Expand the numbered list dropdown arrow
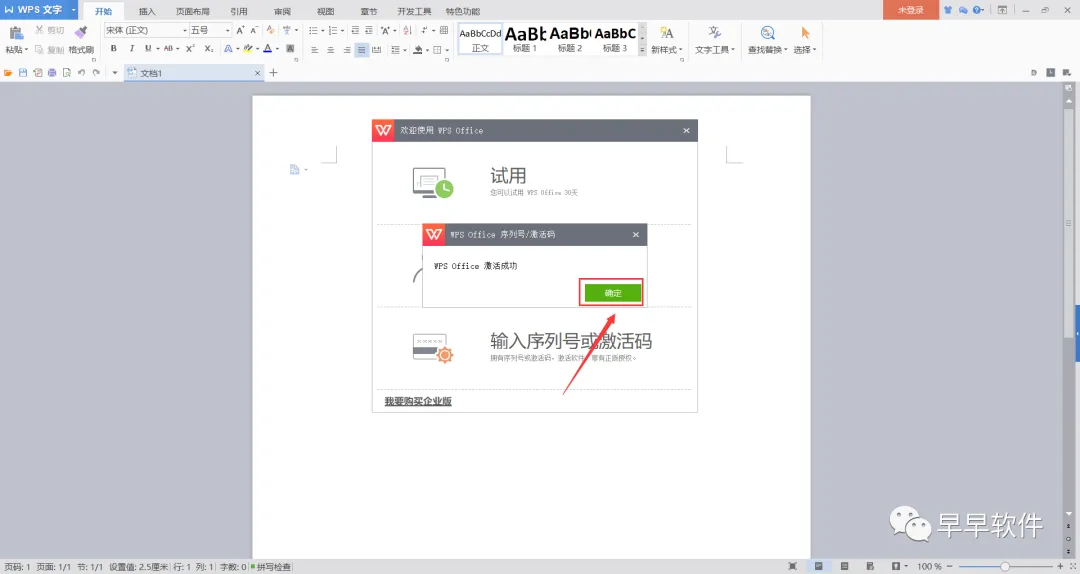 342,30
